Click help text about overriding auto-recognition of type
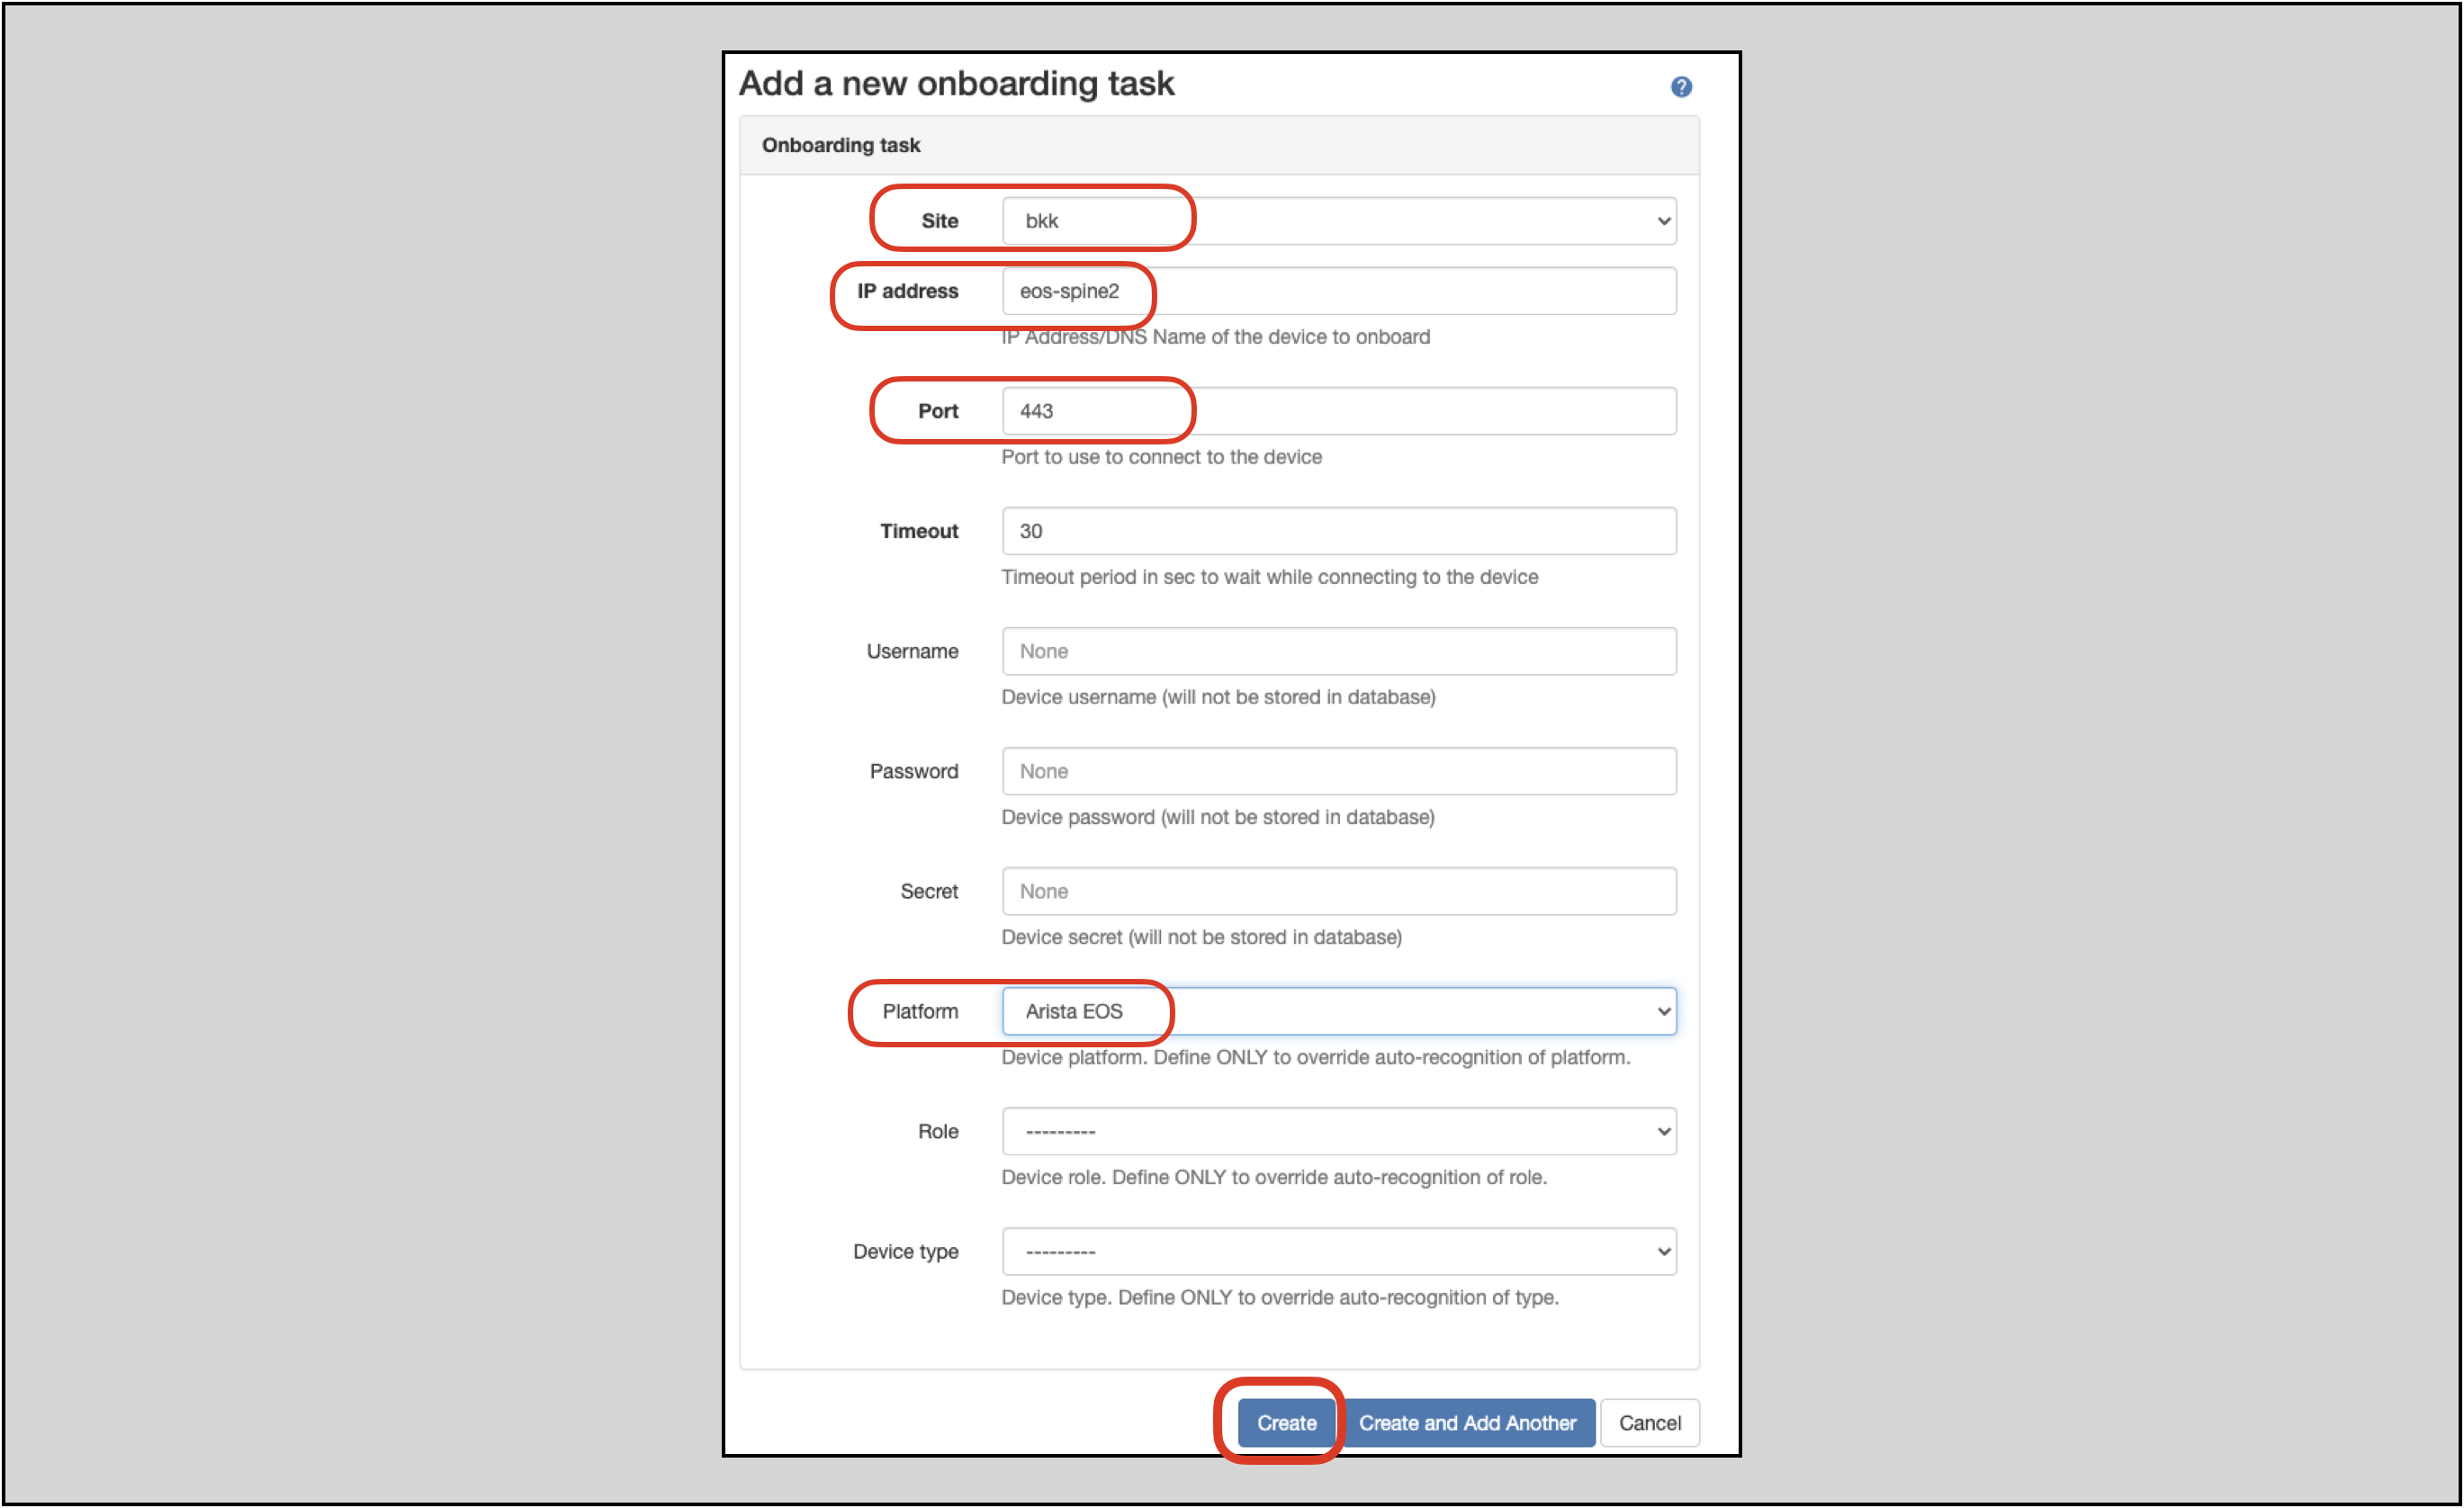The width and height of the screenshot is (2464, 1508). coord(1280,1297)
